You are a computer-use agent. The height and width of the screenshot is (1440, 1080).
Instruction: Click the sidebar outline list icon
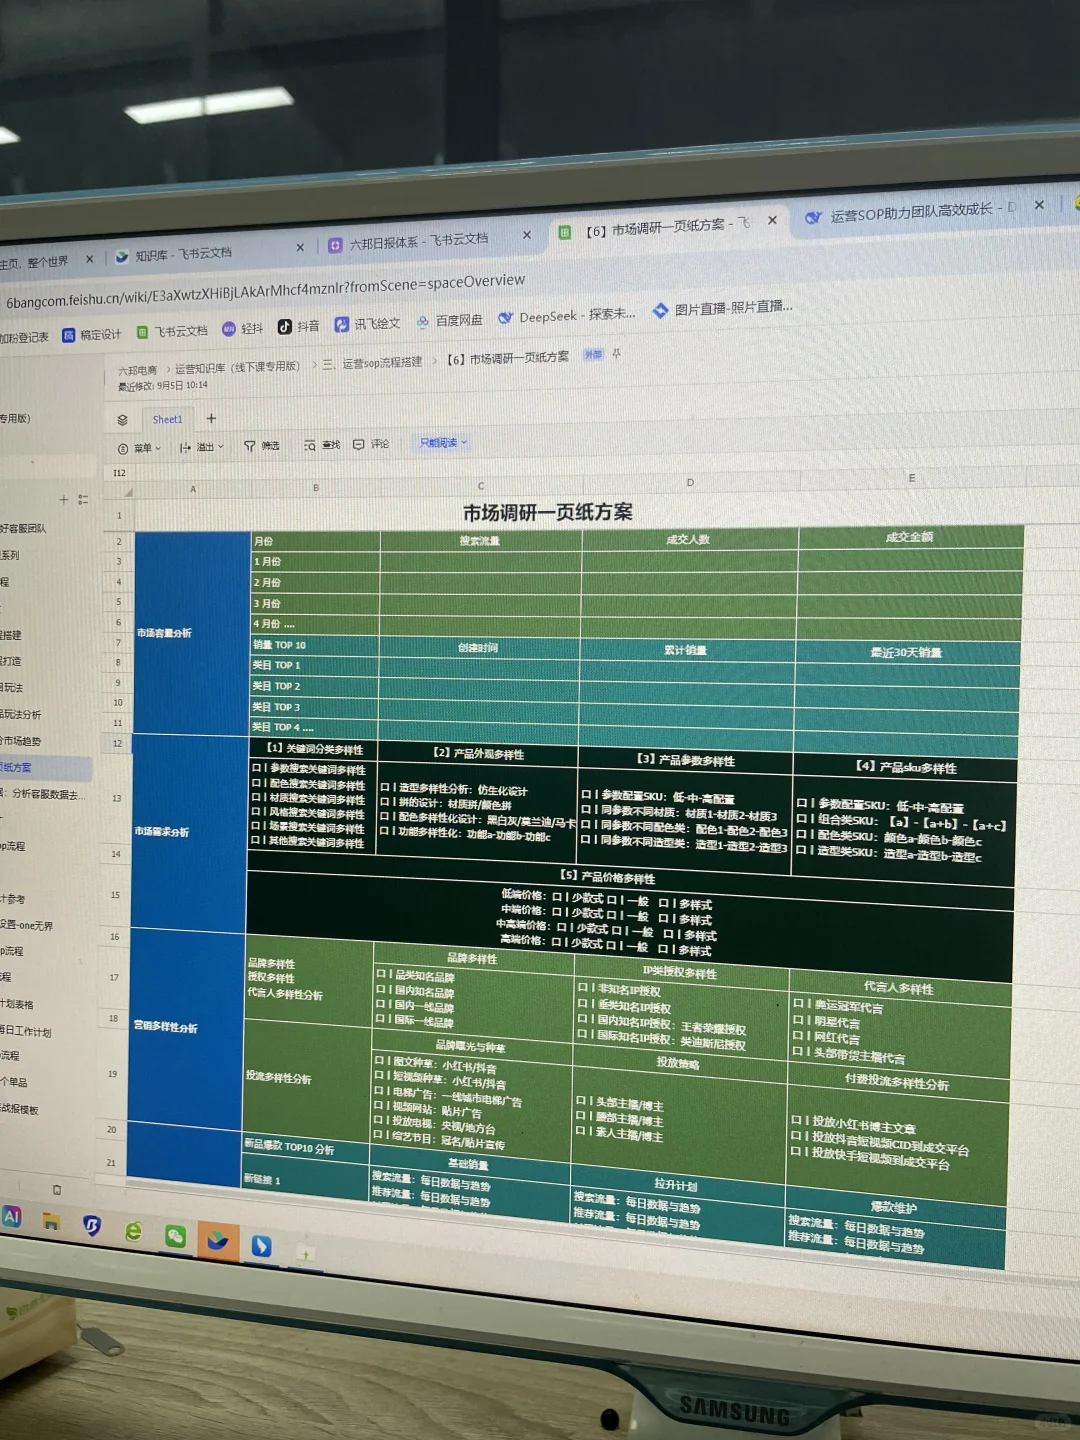click(83, 499)
